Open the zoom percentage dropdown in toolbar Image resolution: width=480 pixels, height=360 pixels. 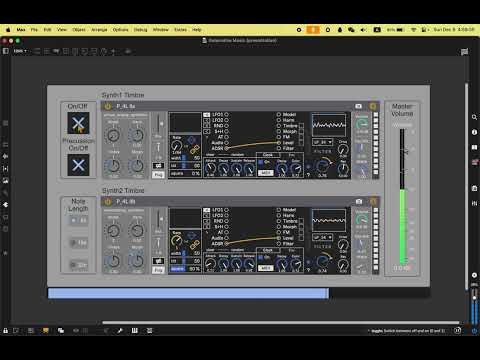pyautogui.click(x=20, y=51)
